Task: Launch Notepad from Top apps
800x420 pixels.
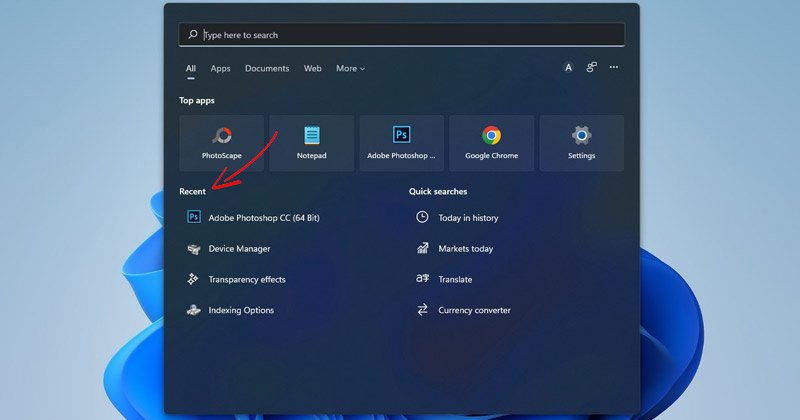Action: 312,143
